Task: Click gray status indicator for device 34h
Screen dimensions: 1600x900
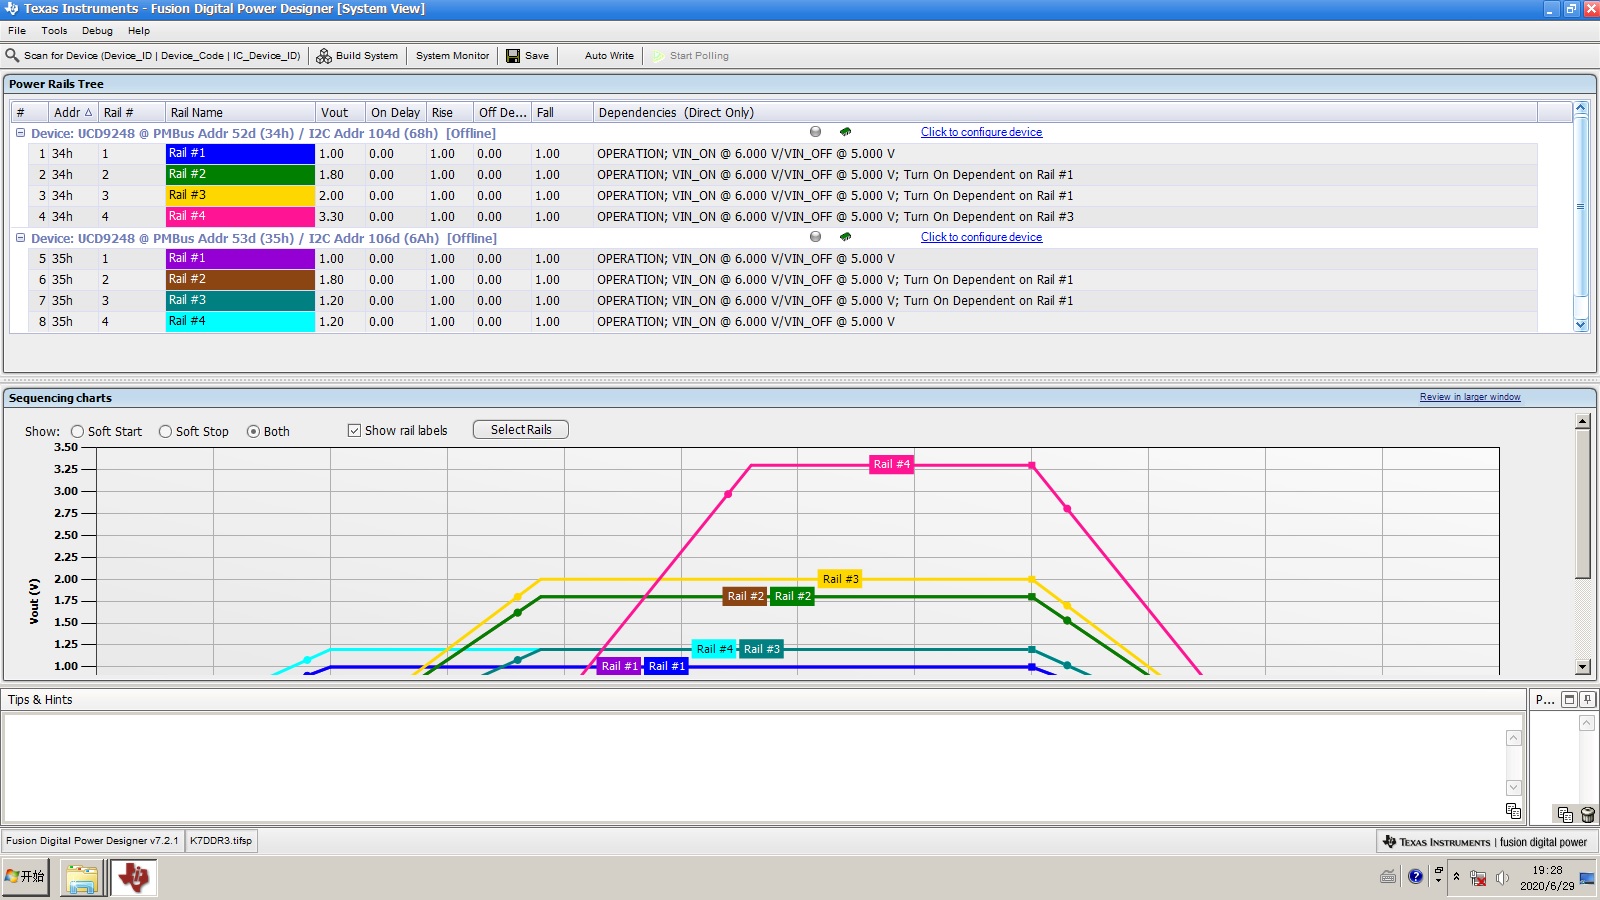Action: tap(815, 132)
